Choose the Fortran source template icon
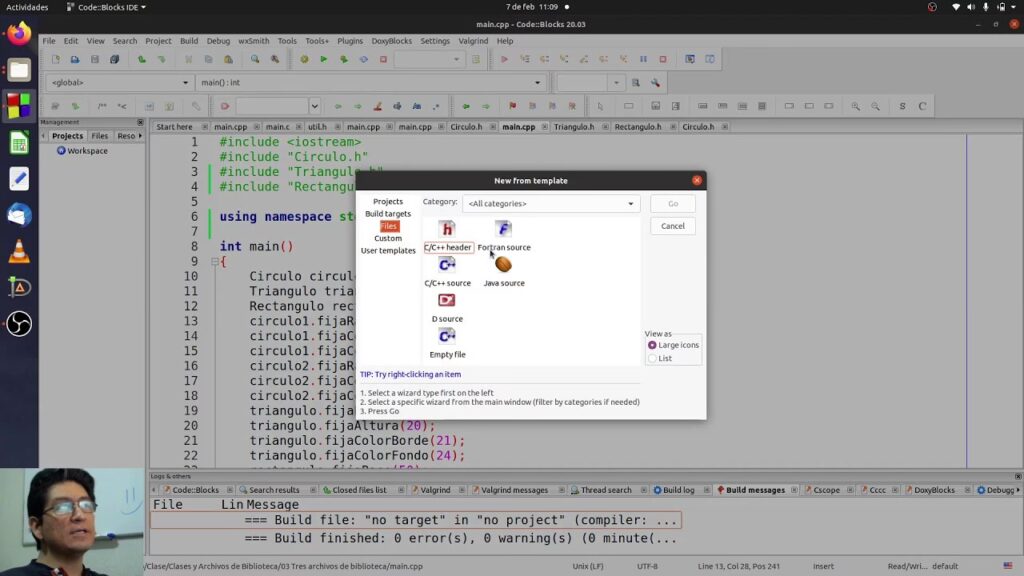Screen dimensions: 1024x576 (x=503, y=230)
